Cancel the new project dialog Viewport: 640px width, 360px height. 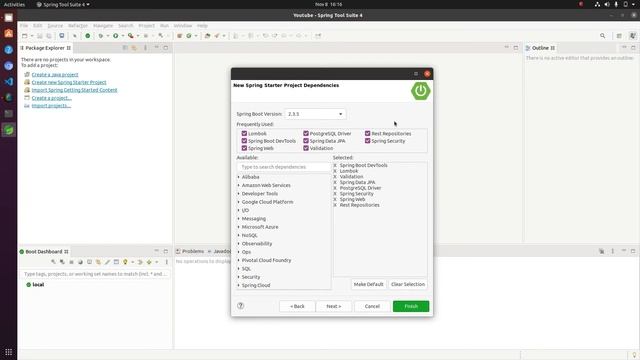pos(372,306)
